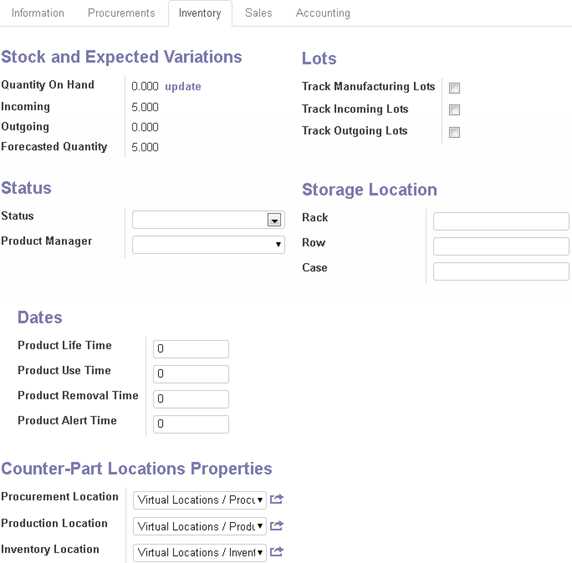Screen dimensions: 572x563
Task: Toggle Track Outgoing Lots checkbox
Action: click(454, 132)
